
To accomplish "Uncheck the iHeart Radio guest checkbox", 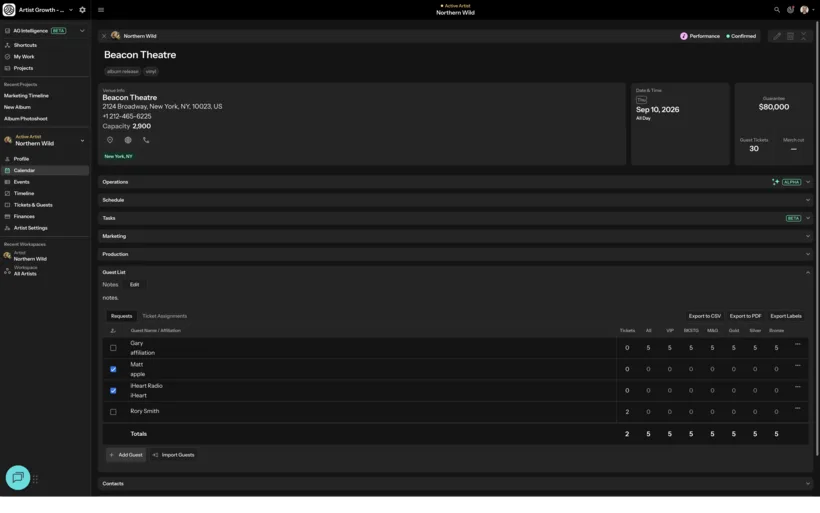I will [x=113, y=391].
